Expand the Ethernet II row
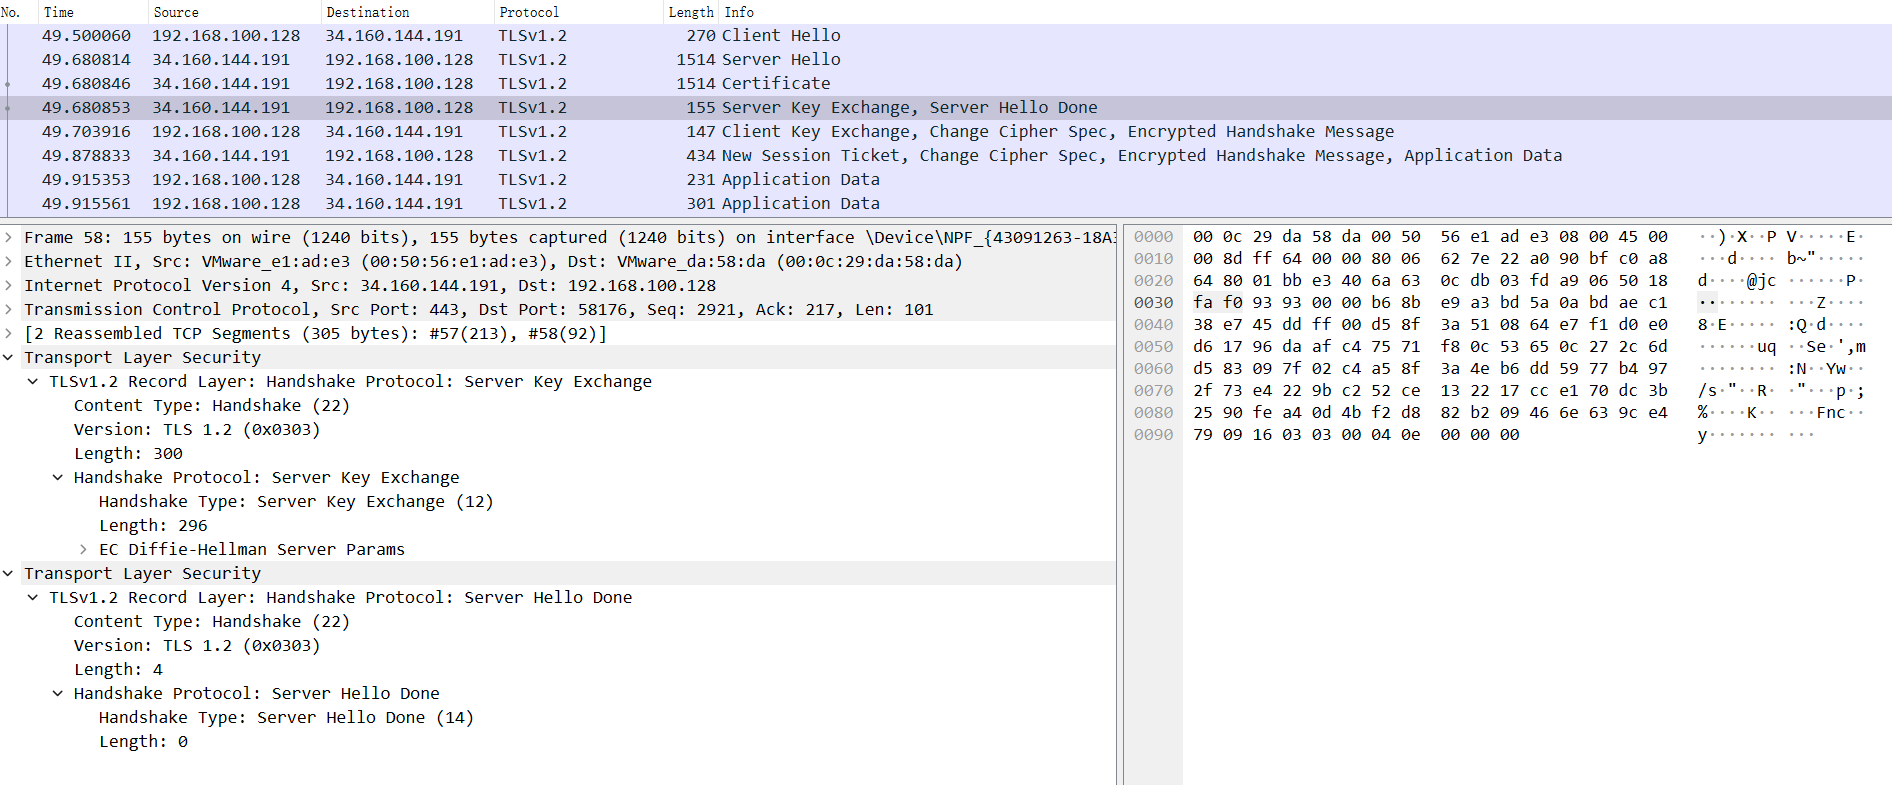 pyautogui.click(x=8, y=262)
